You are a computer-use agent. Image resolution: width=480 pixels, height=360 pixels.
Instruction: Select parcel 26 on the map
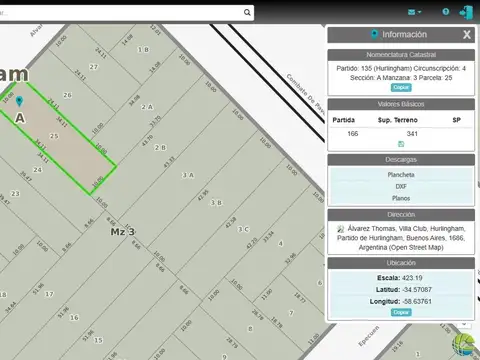(67, 95)
